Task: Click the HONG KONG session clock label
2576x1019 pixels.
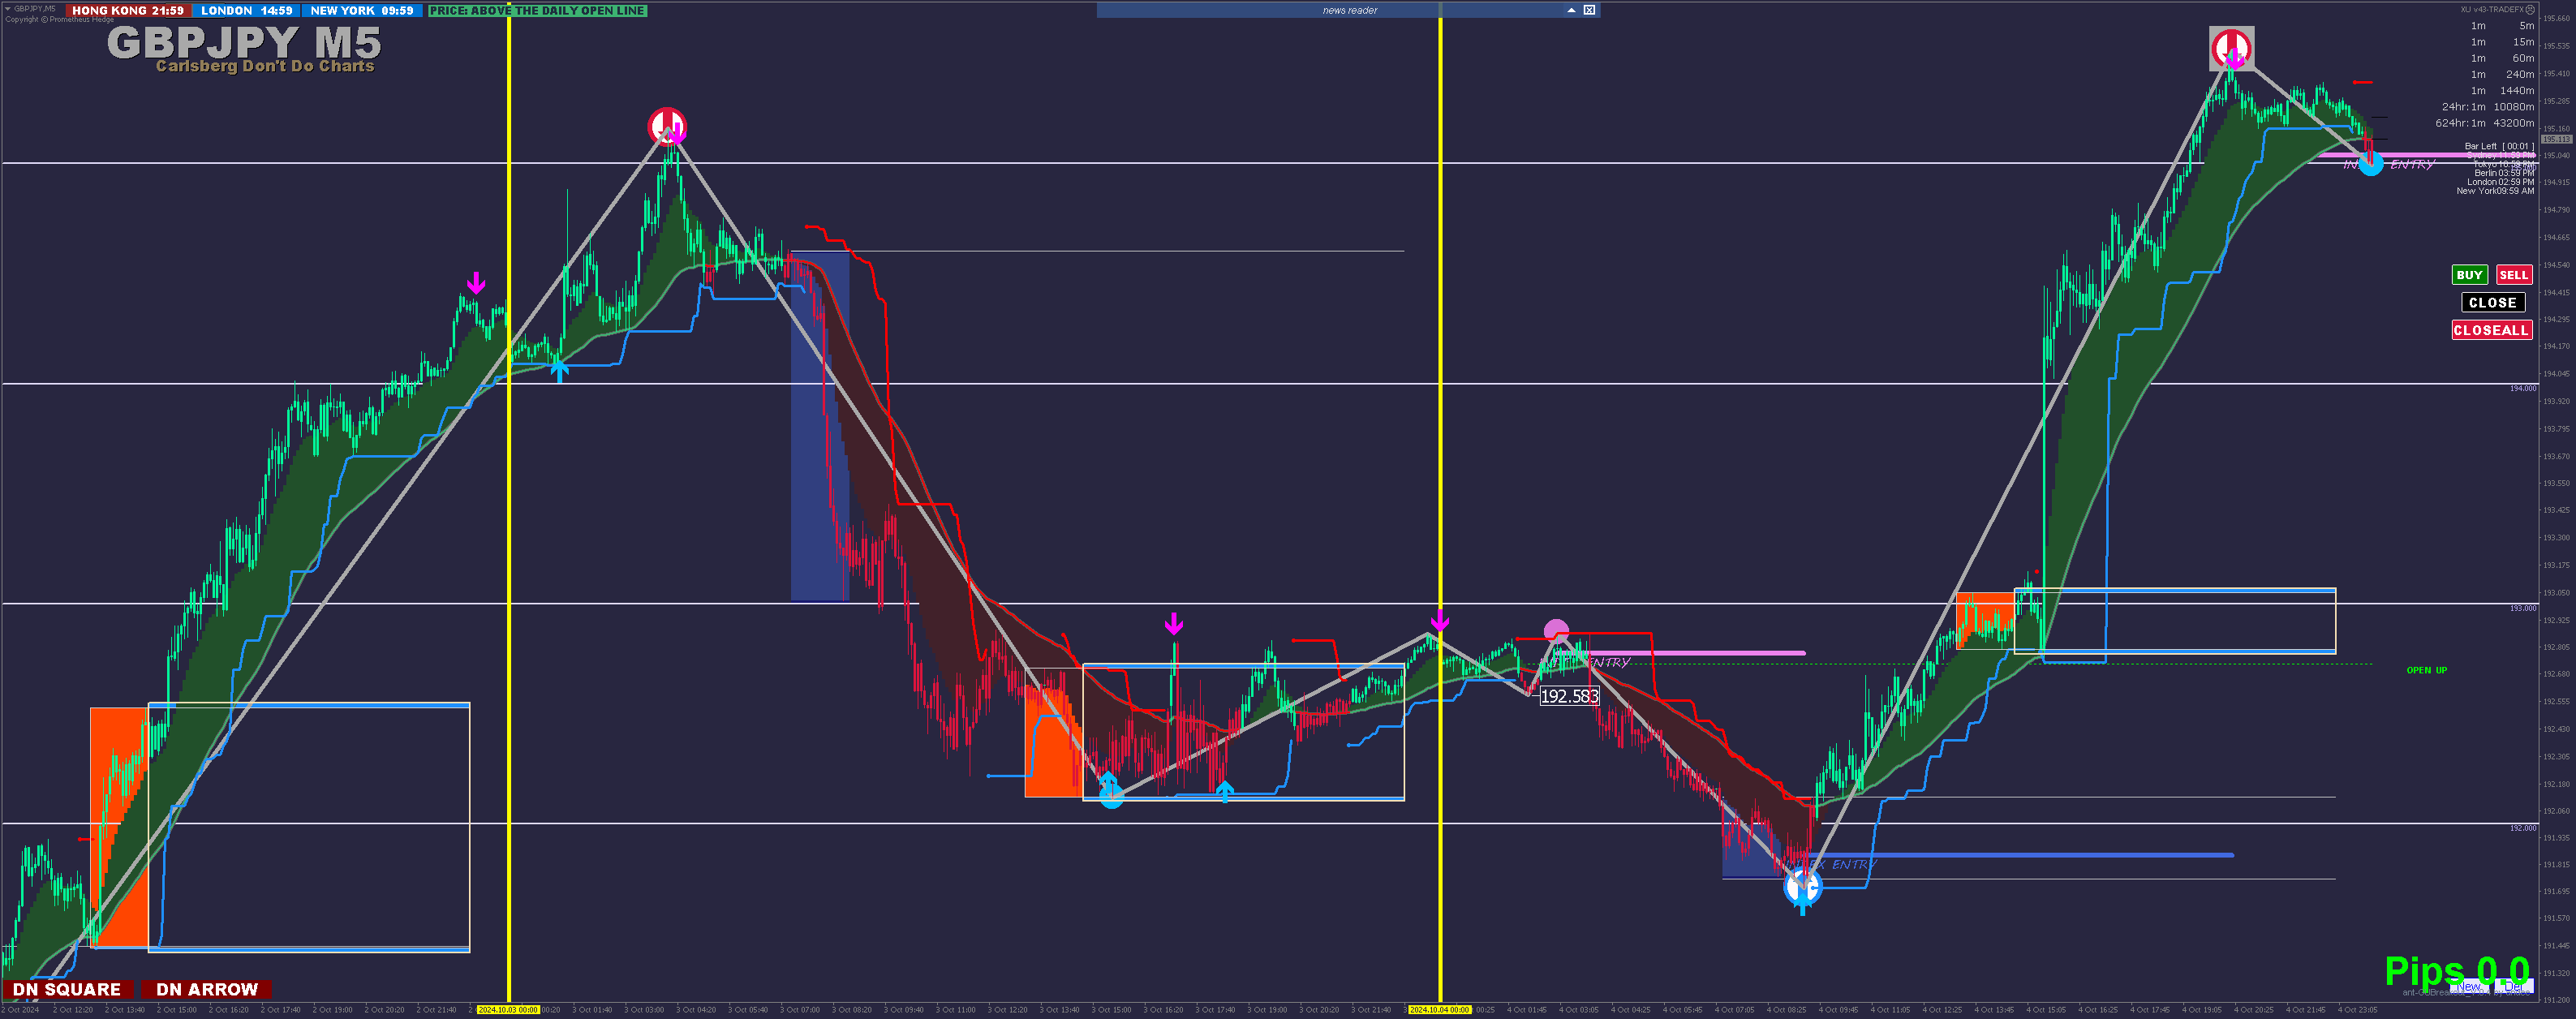Action: pos(127,10)
